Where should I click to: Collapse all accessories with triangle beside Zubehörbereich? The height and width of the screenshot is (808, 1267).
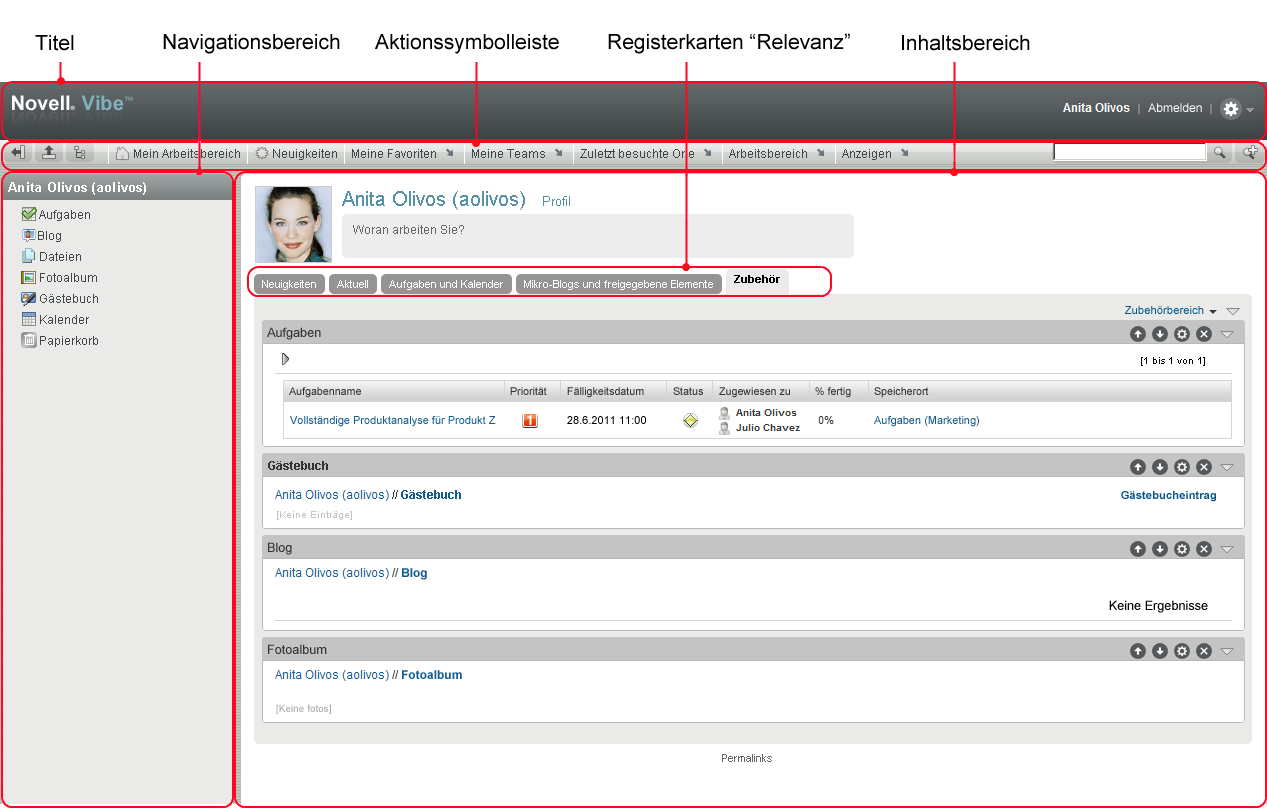[x=1233, y=312]
